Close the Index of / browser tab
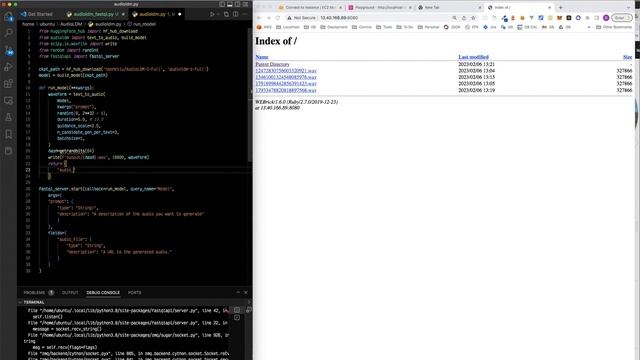Viewport: 640px width, 360px height. coord(549,7)
